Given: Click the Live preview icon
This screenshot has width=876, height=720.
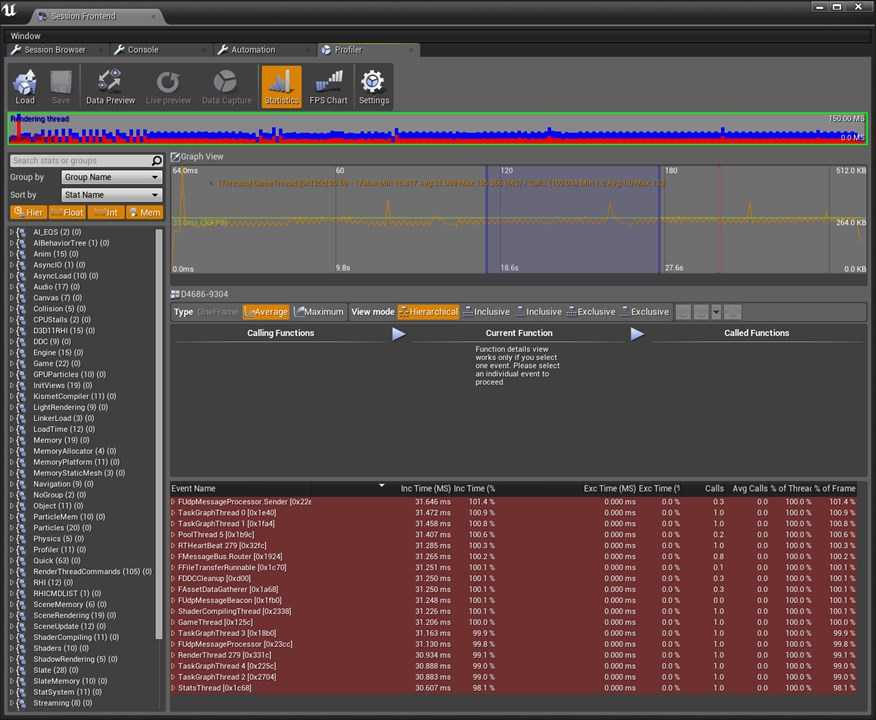Looking at the screenshot, I should pyautogui.click(x=168, y=82).
